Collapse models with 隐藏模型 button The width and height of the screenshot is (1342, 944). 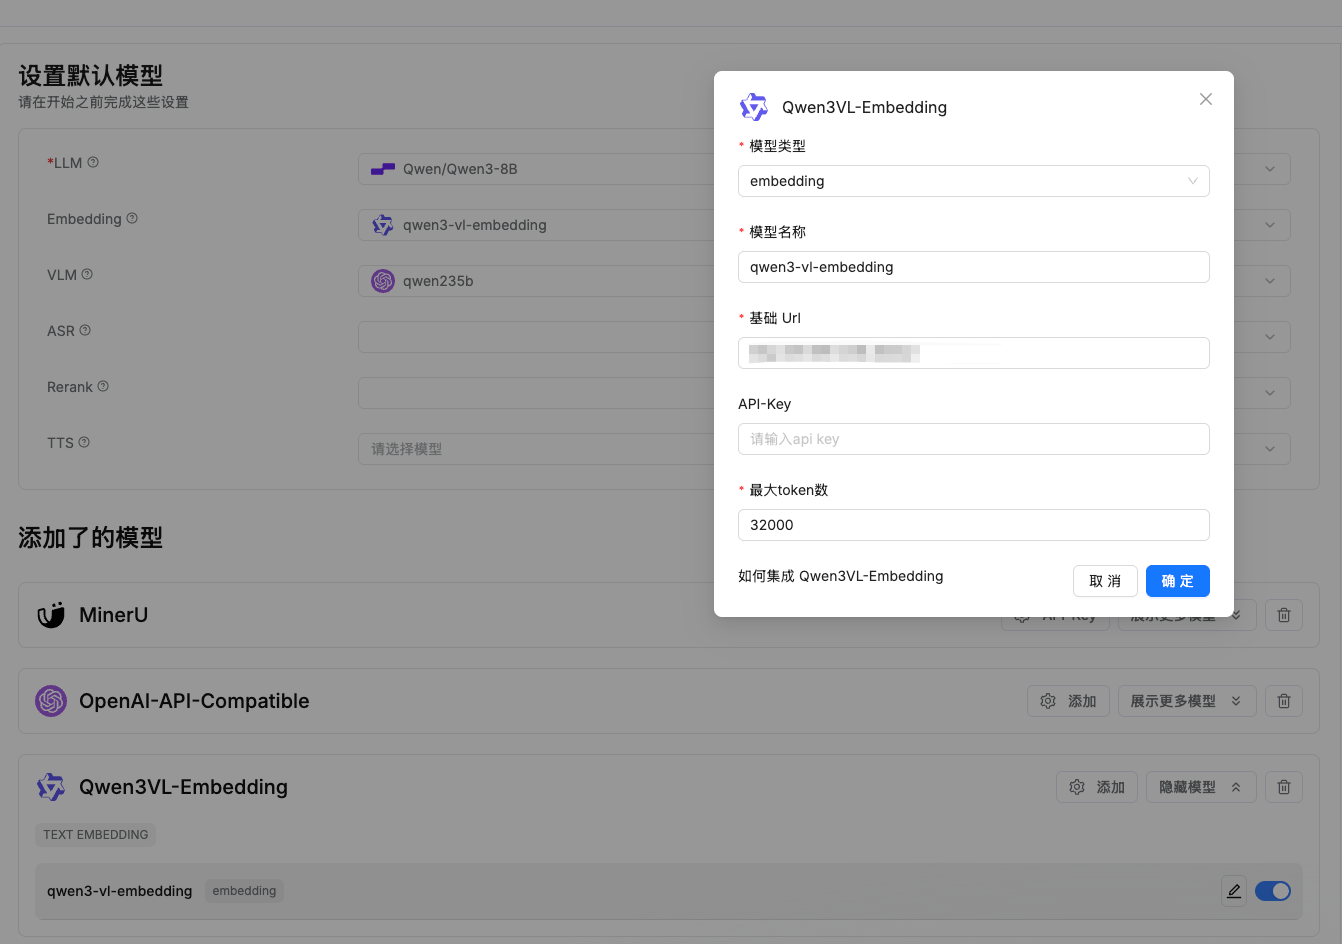(1200, 787)
